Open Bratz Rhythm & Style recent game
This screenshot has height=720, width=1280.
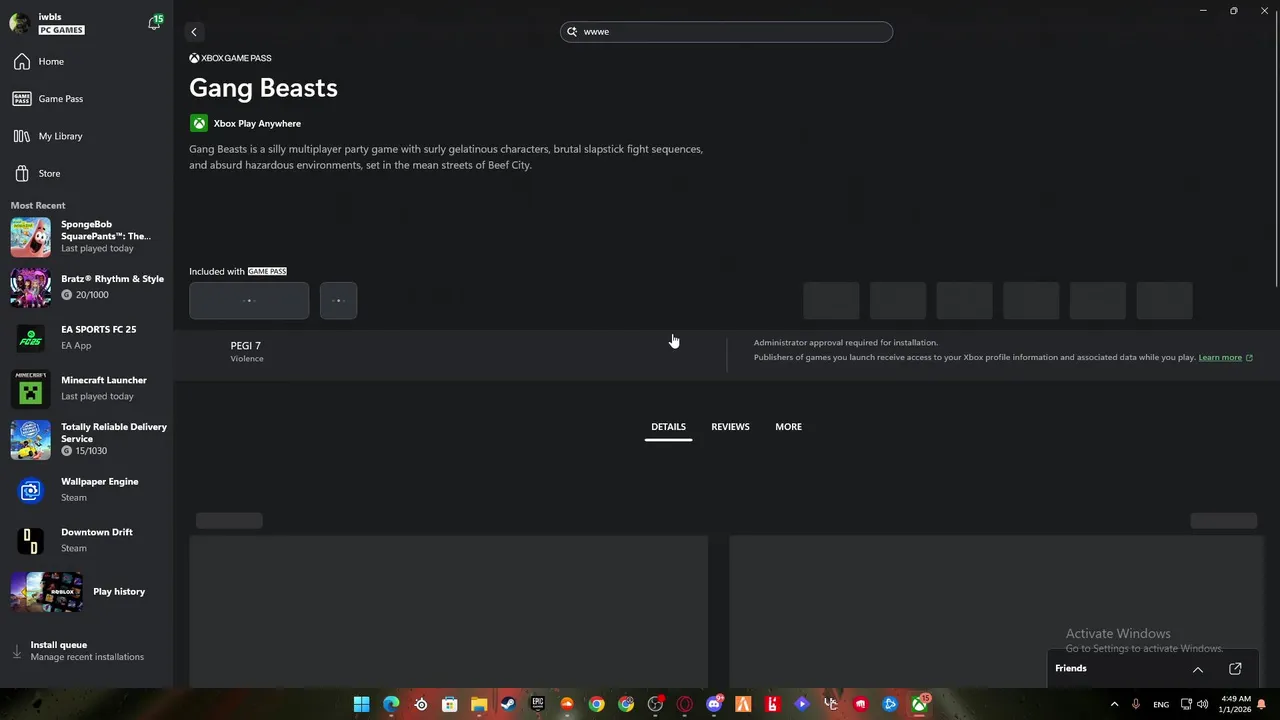[88, 287]
